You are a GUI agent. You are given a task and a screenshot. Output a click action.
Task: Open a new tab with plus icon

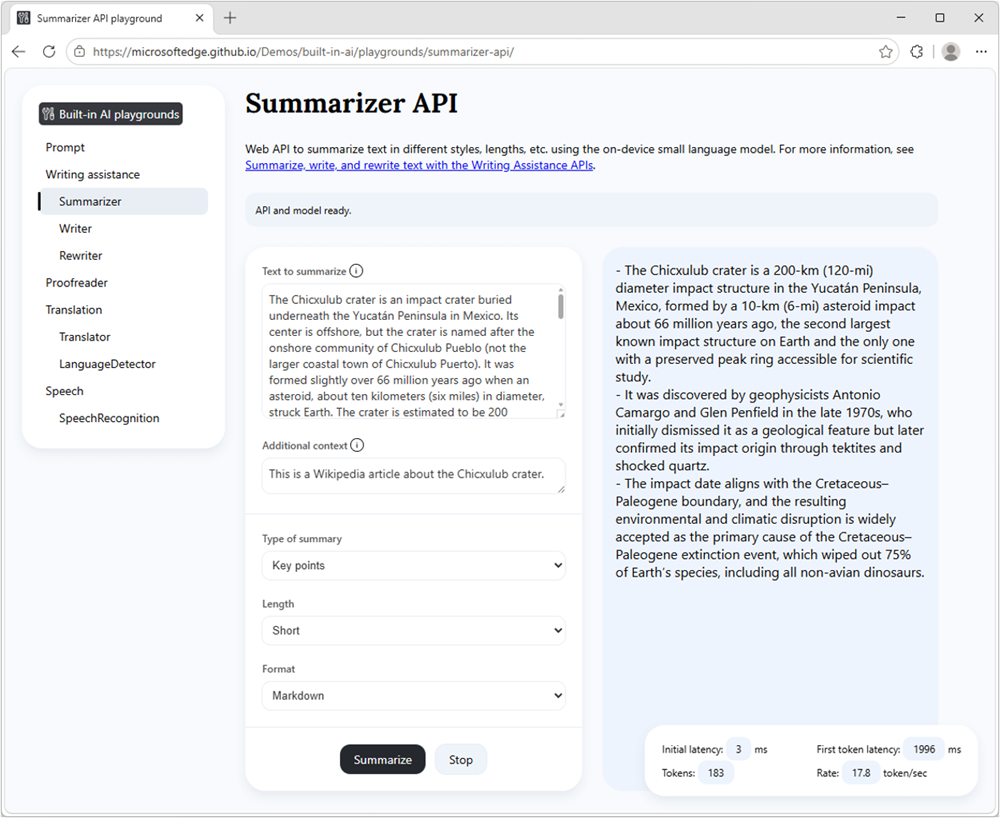point(230,18)
